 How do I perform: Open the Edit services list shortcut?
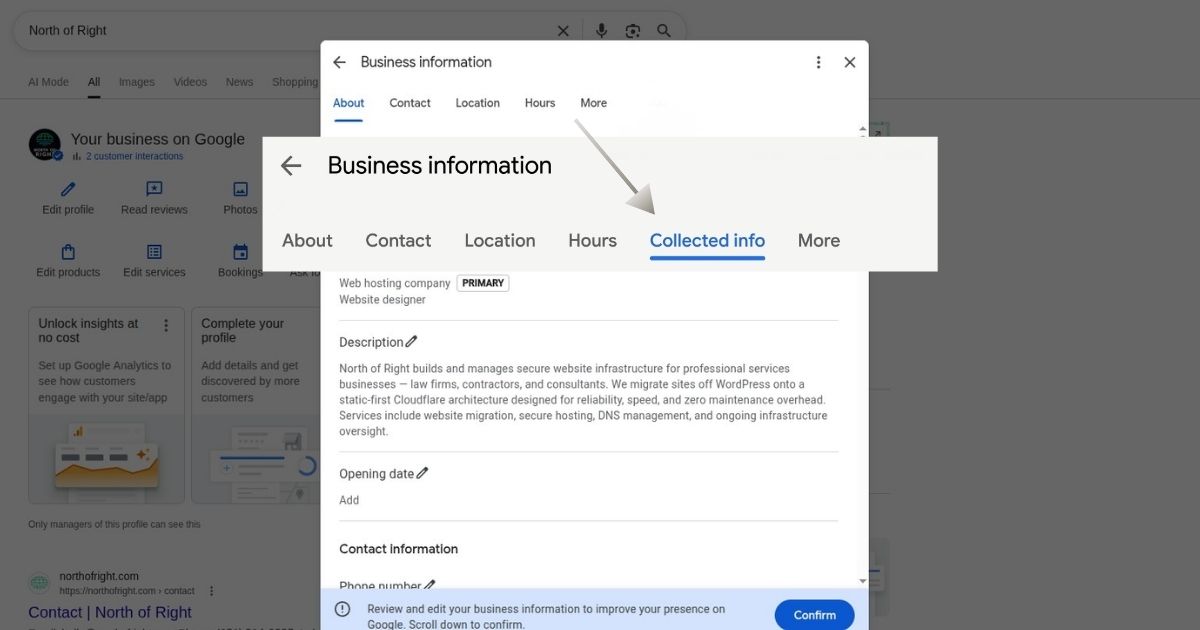(x=154, y=261)
